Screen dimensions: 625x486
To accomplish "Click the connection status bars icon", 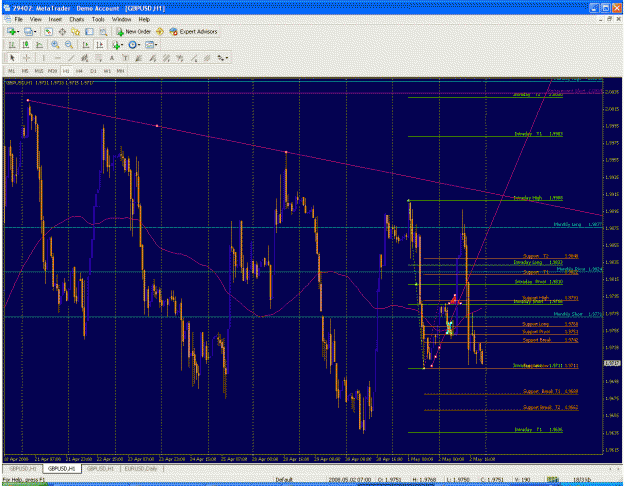I will (552, 479).
